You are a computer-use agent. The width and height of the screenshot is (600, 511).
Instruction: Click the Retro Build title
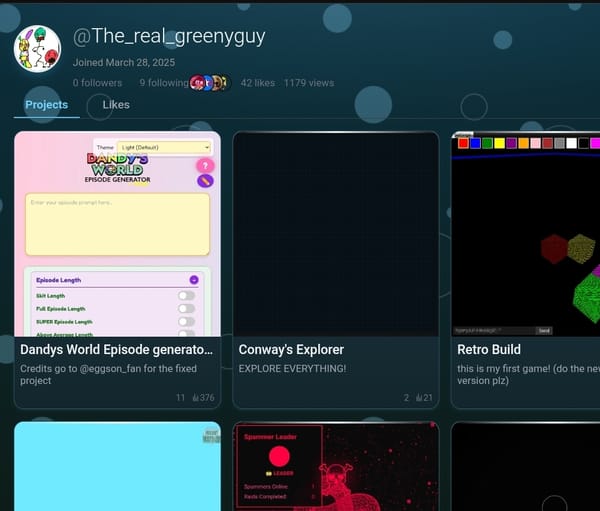click(489, 349)
